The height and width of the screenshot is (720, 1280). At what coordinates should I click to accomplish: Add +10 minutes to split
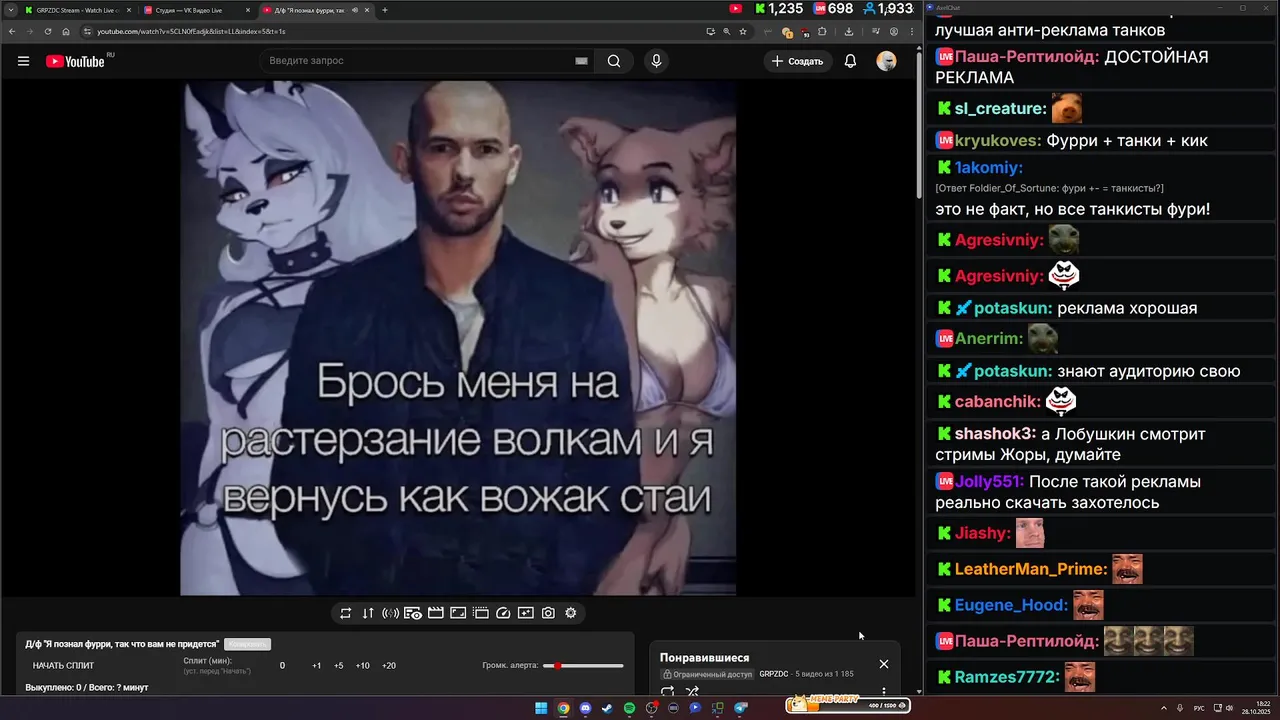(362, 665)
